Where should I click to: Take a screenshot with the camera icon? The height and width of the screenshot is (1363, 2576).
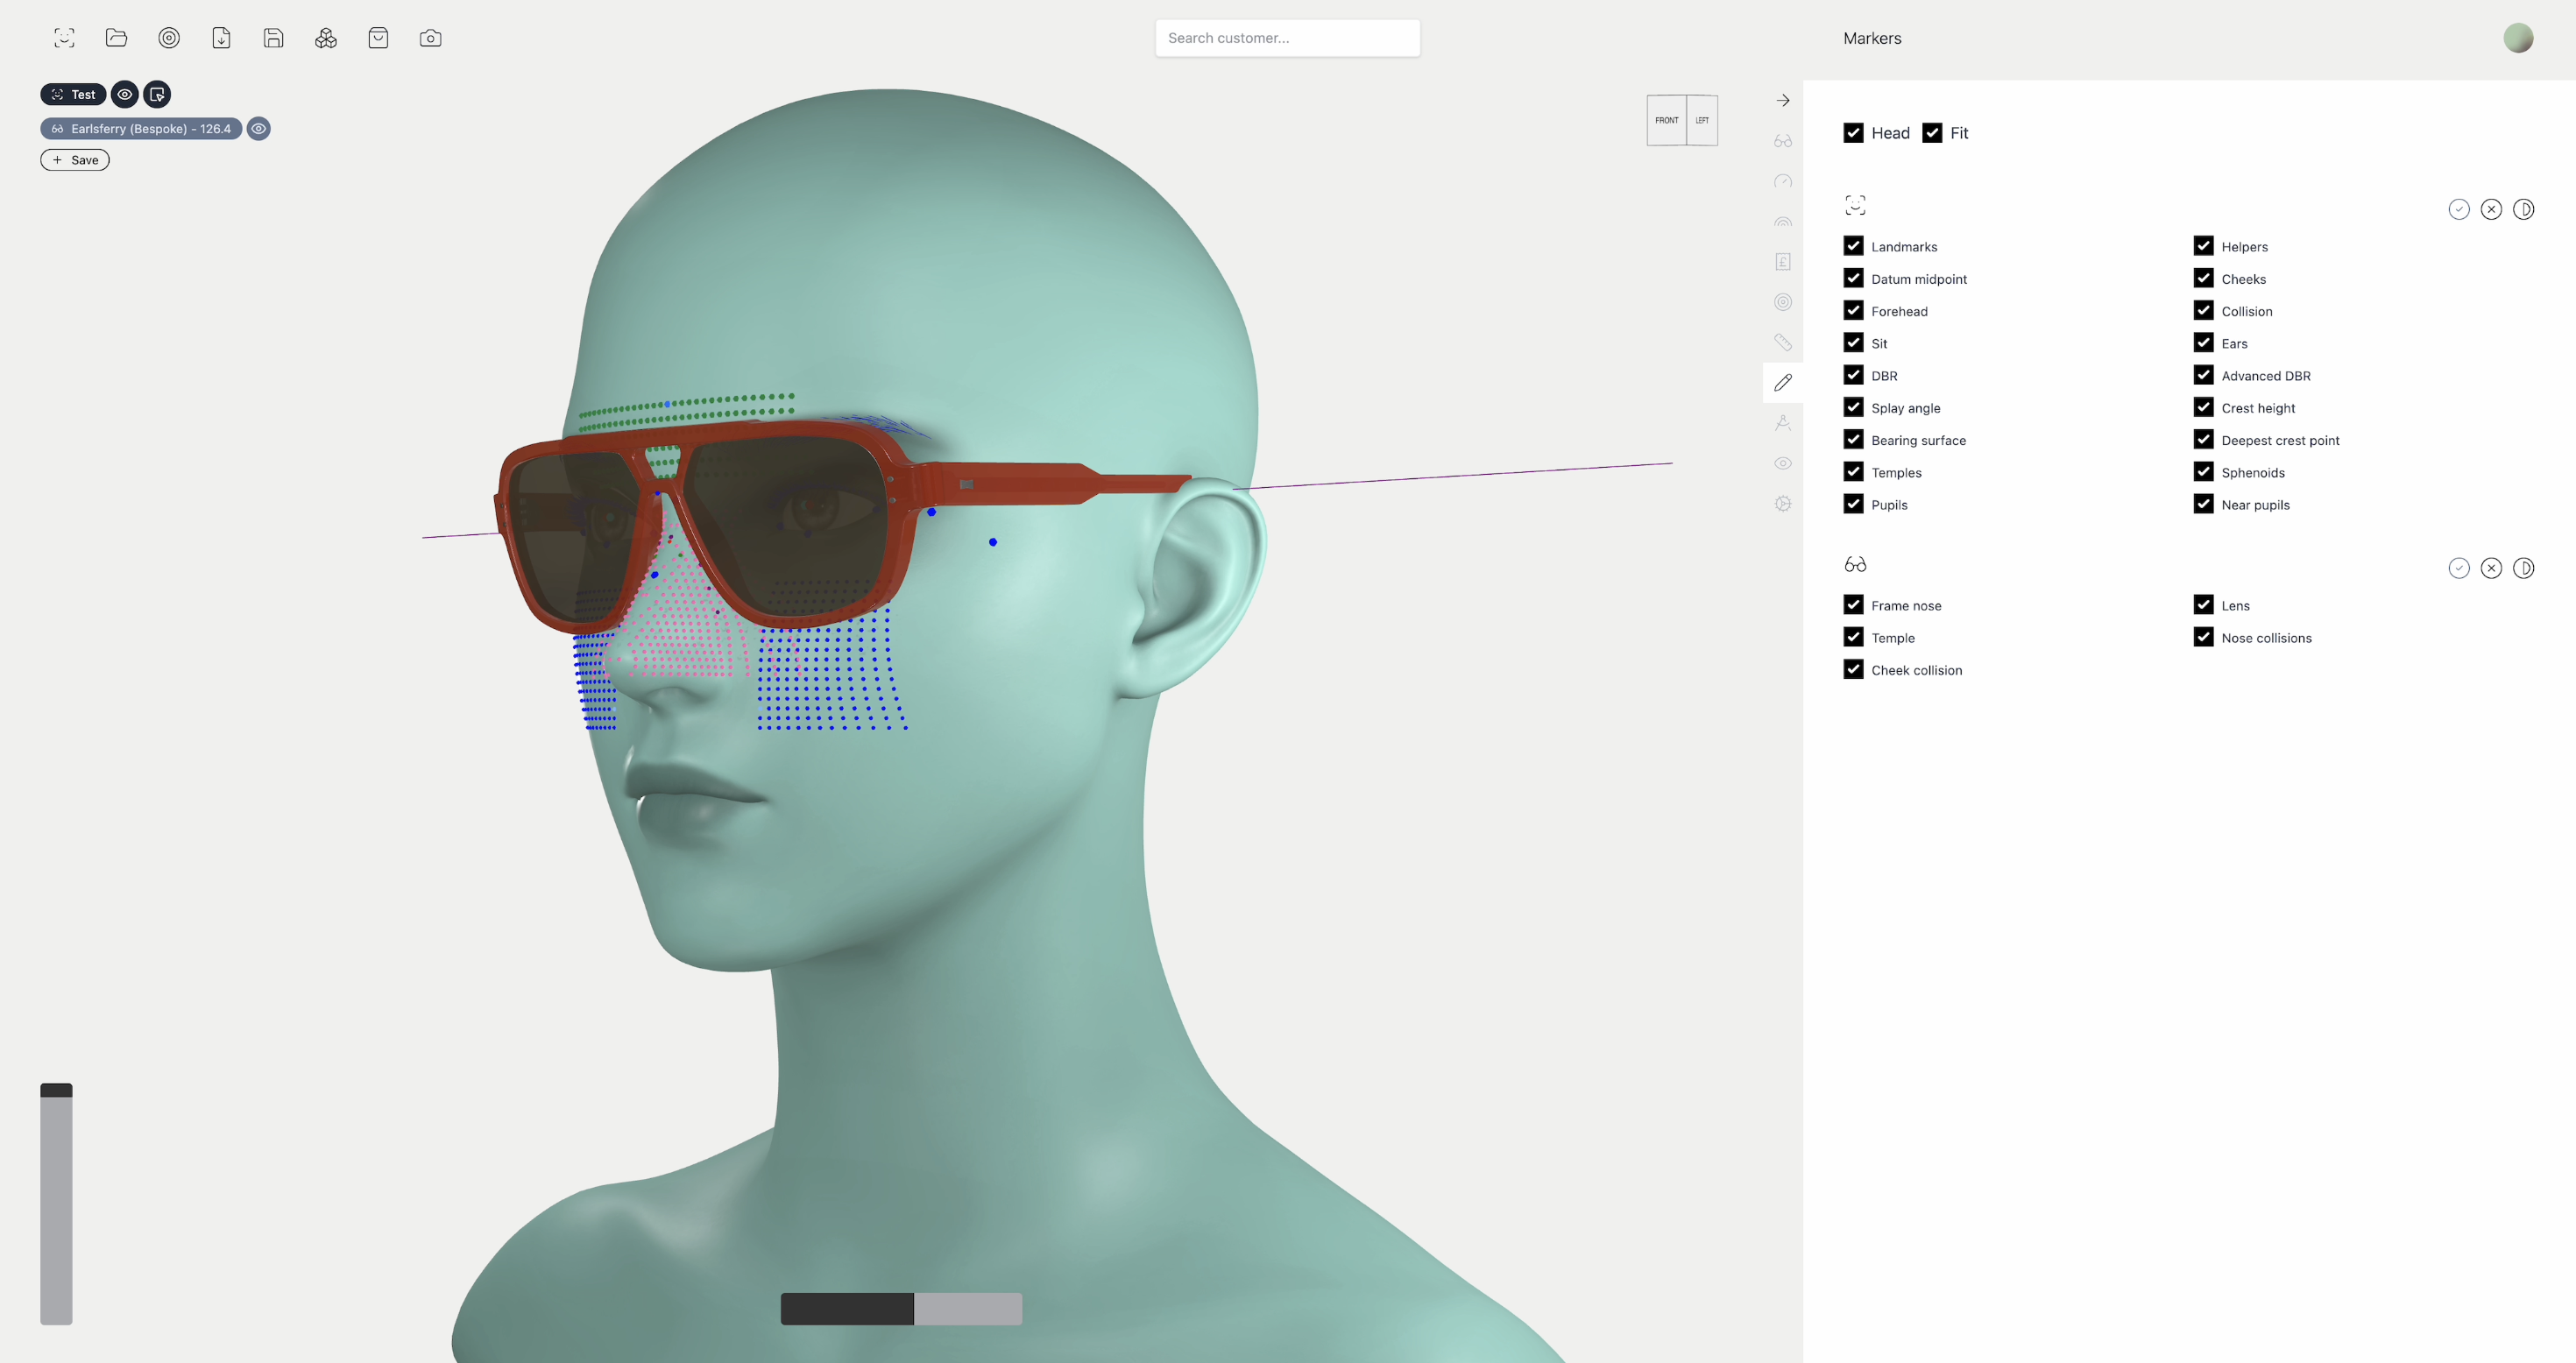click(430, 38)
